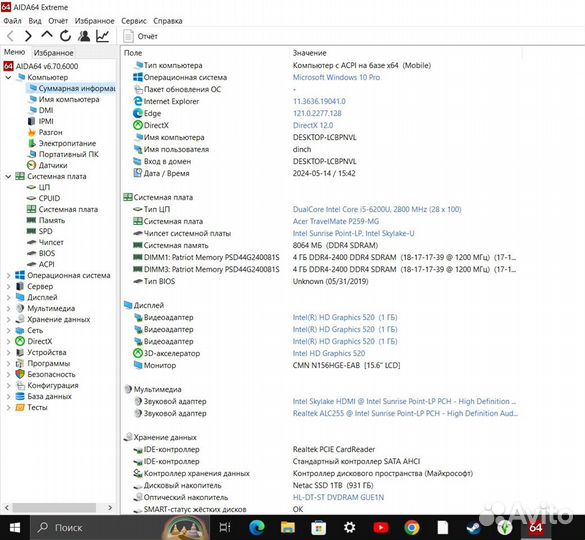Click the scrollbar right arrow in tree panel

[110, 508]
